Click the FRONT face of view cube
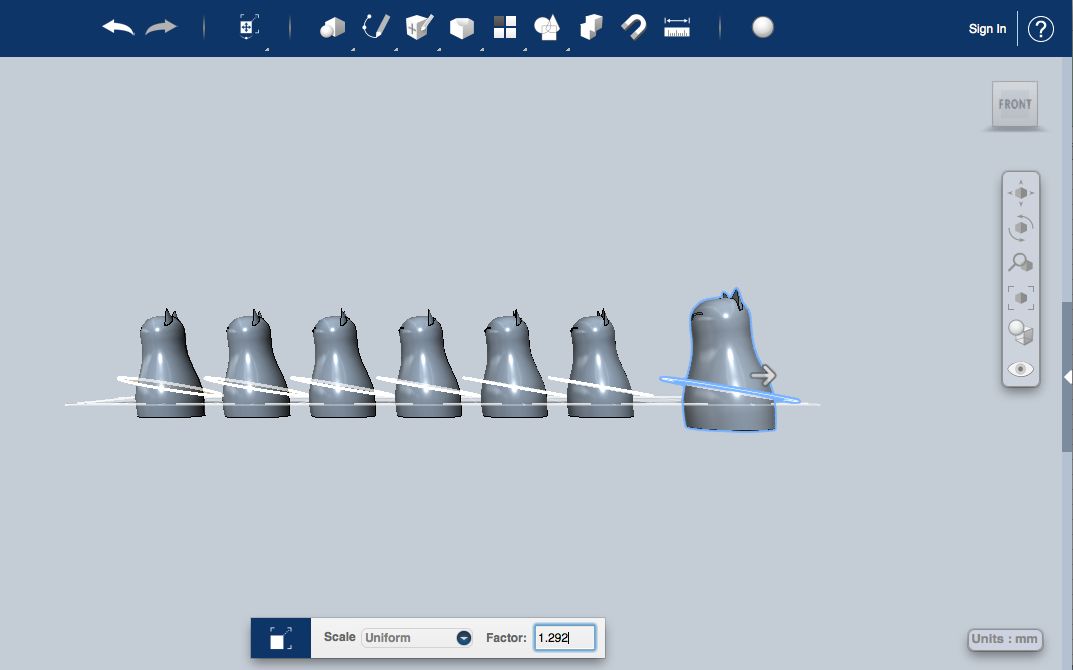The width and height of the screenshot is (1073, 670). tap(1015, 104)
